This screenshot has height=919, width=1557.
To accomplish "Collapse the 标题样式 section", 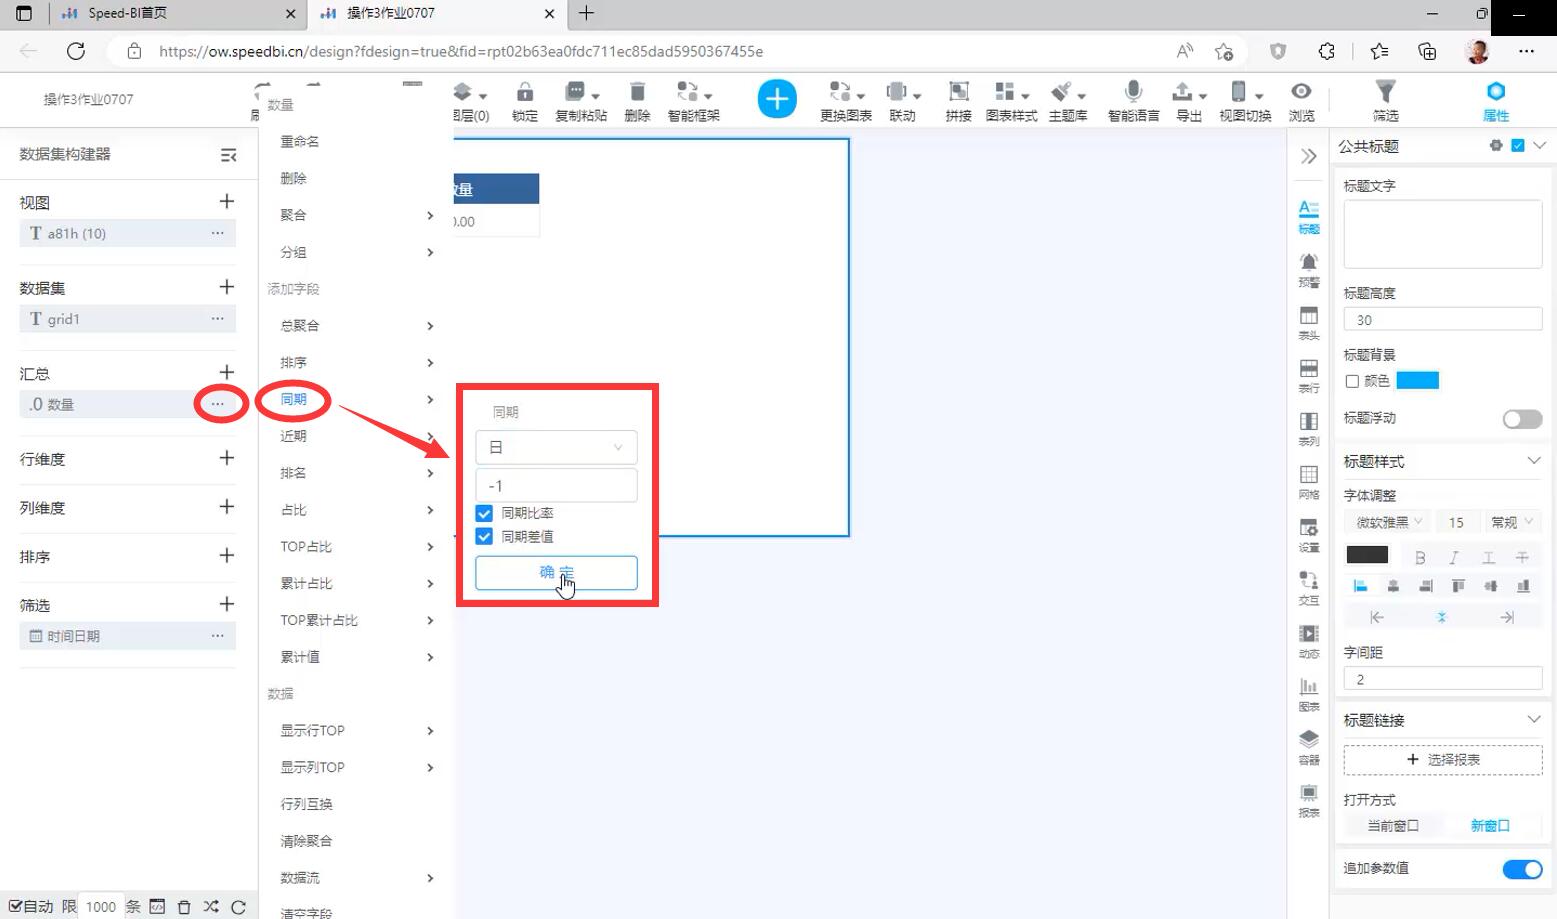I will pos(1533,461).
